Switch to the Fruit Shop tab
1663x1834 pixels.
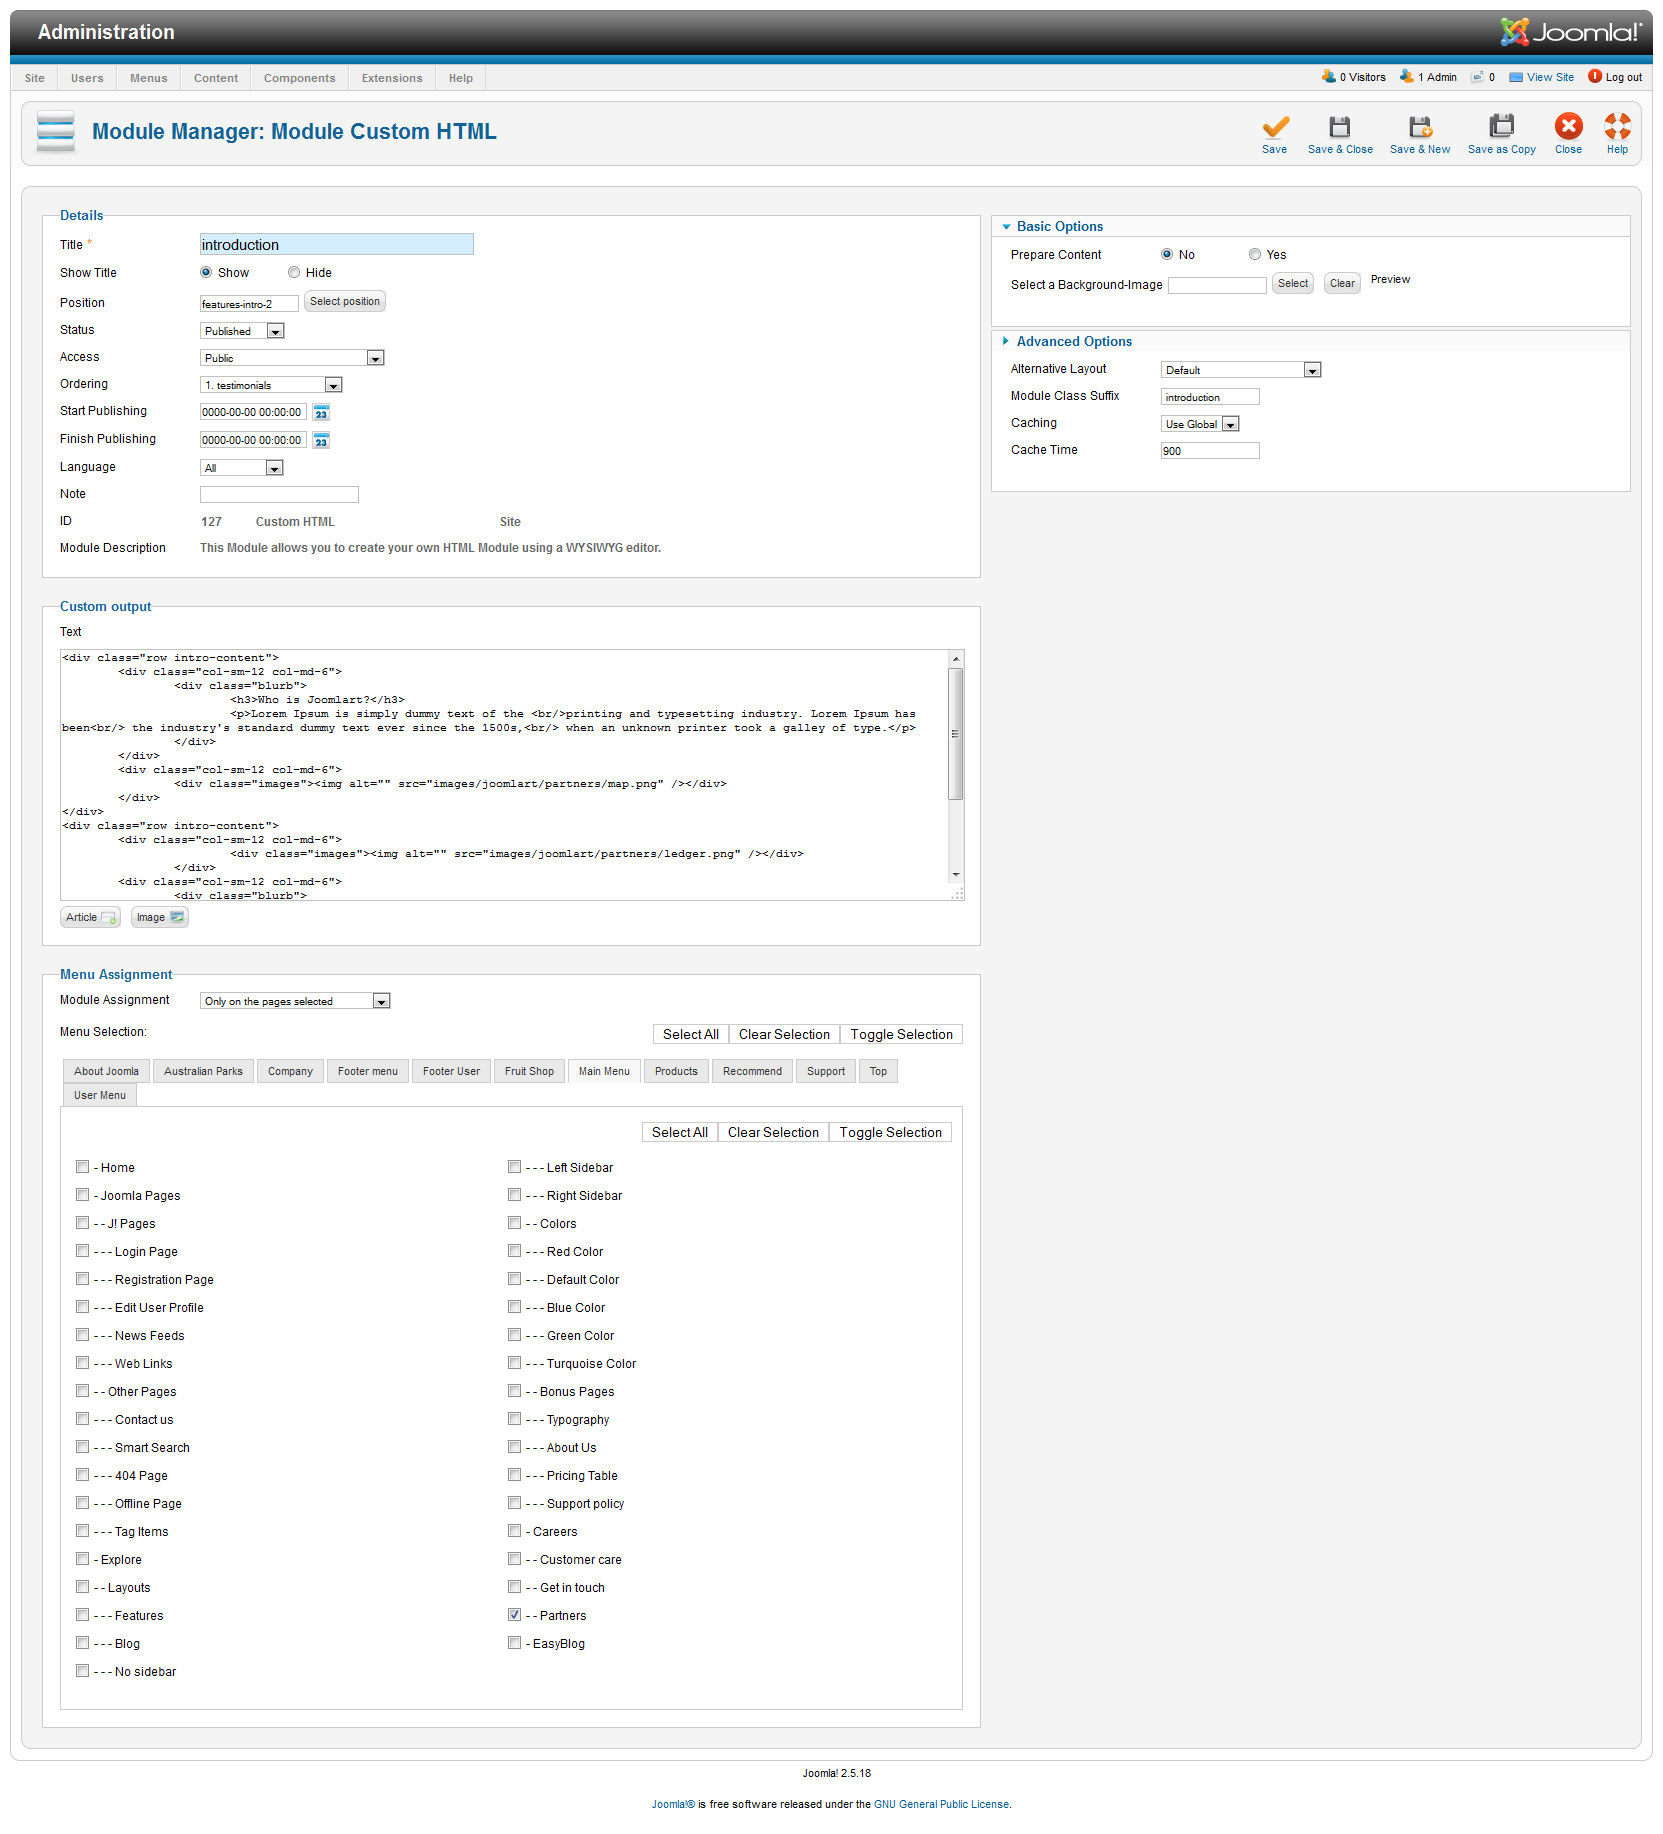click(x=529, y=1071)
